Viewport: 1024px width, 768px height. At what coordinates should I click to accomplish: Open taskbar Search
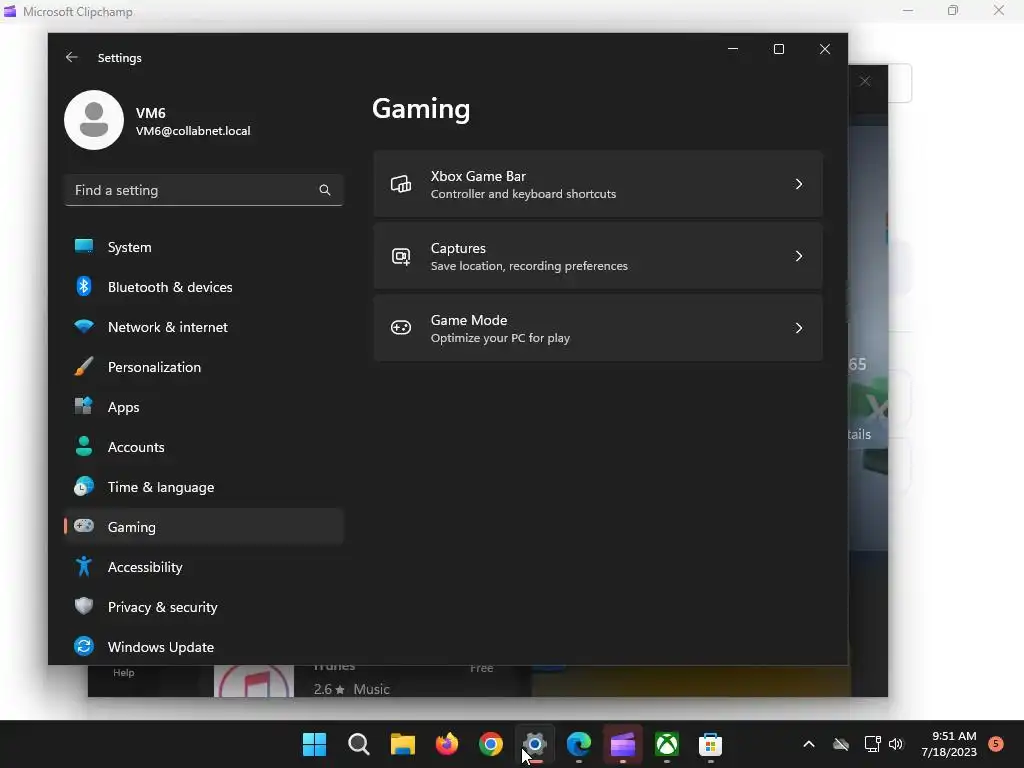(x=359, y=744)
